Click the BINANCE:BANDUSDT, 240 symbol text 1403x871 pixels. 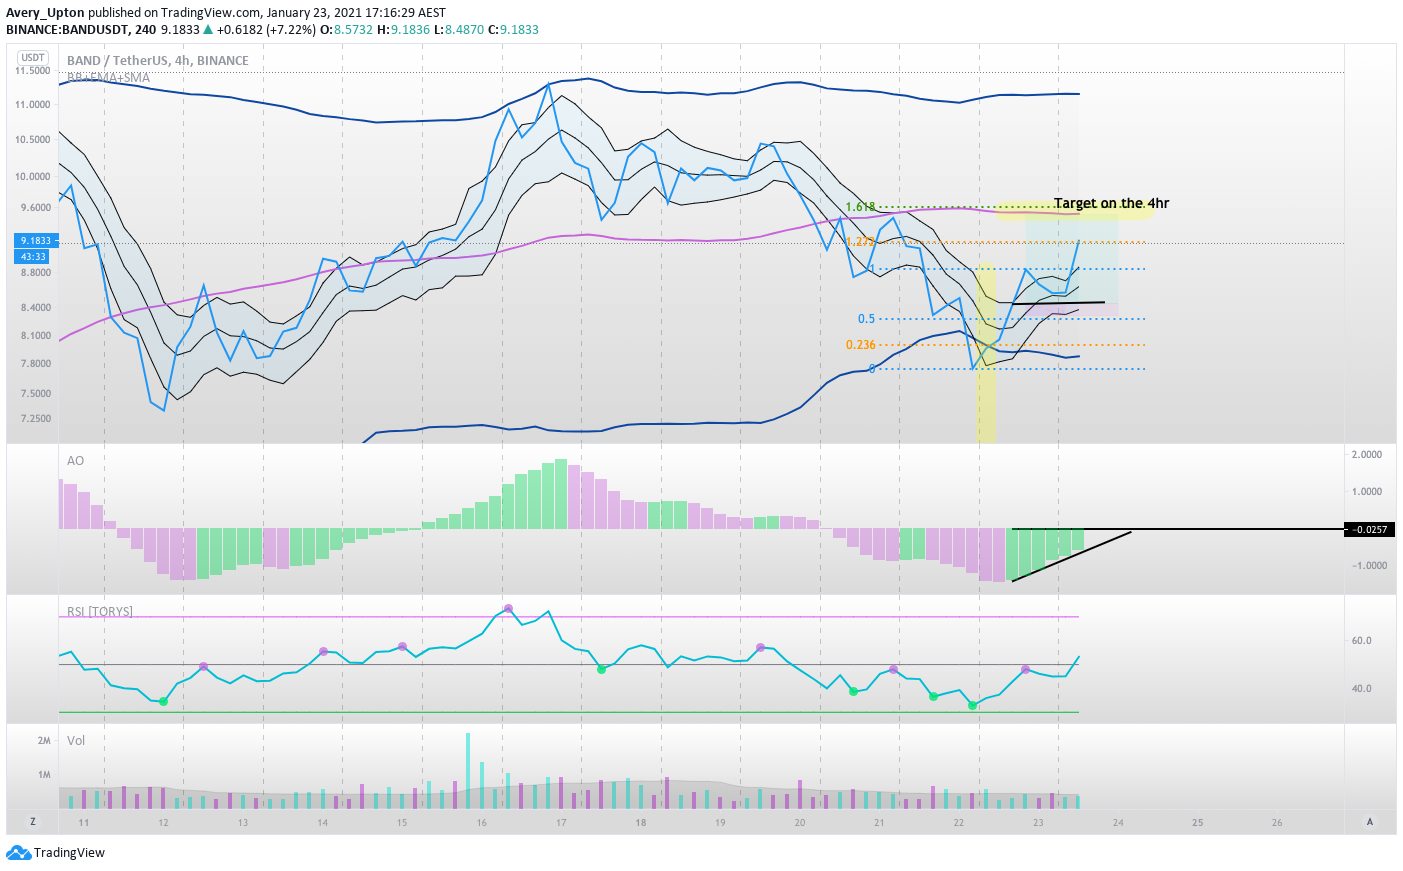point(81,30)
